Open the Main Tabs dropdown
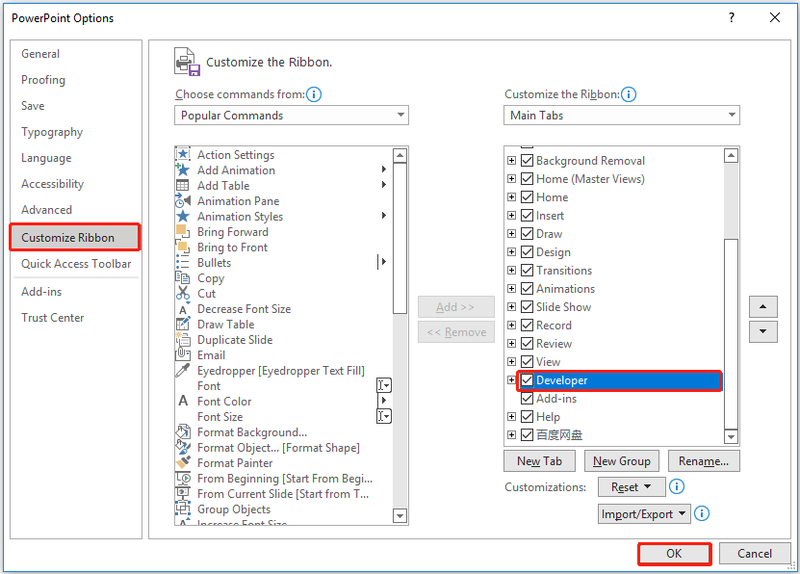 point(621,115)
